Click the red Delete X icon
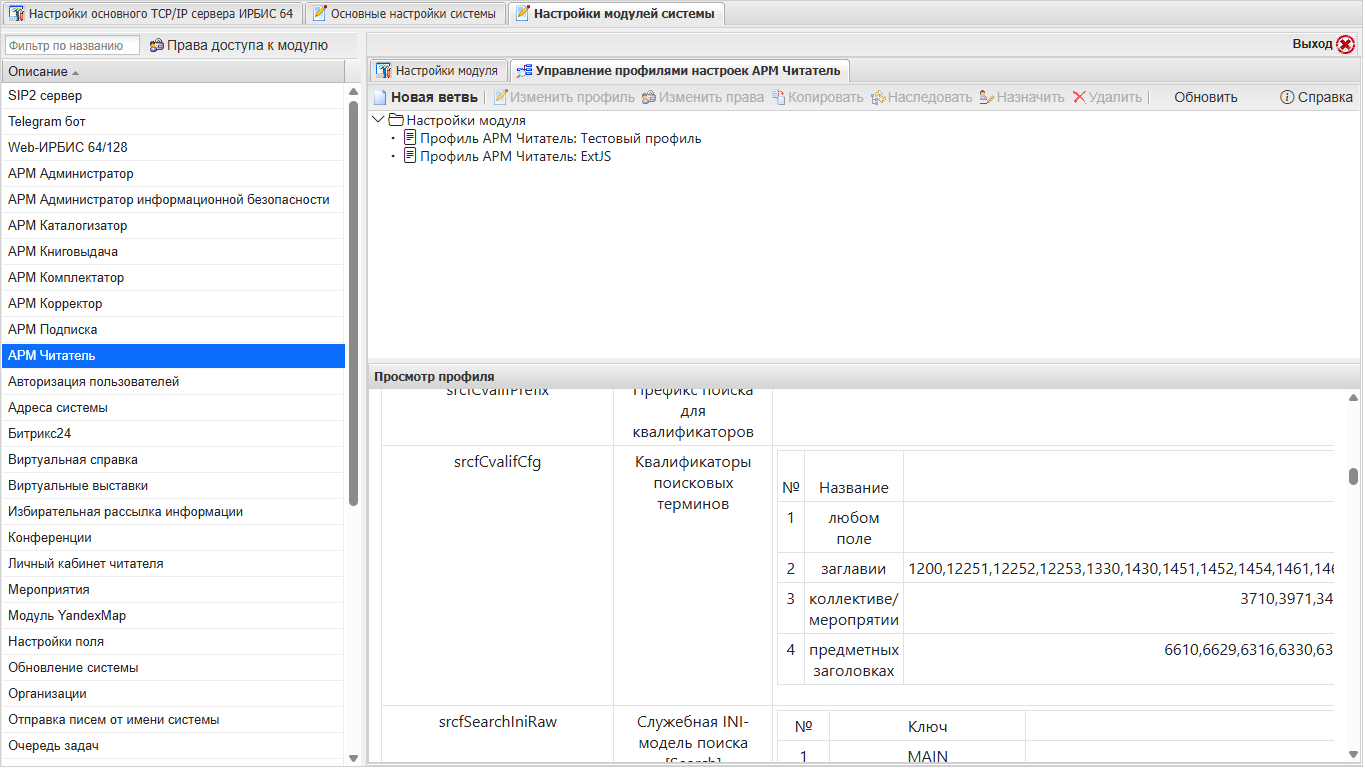 [1079, 97]
